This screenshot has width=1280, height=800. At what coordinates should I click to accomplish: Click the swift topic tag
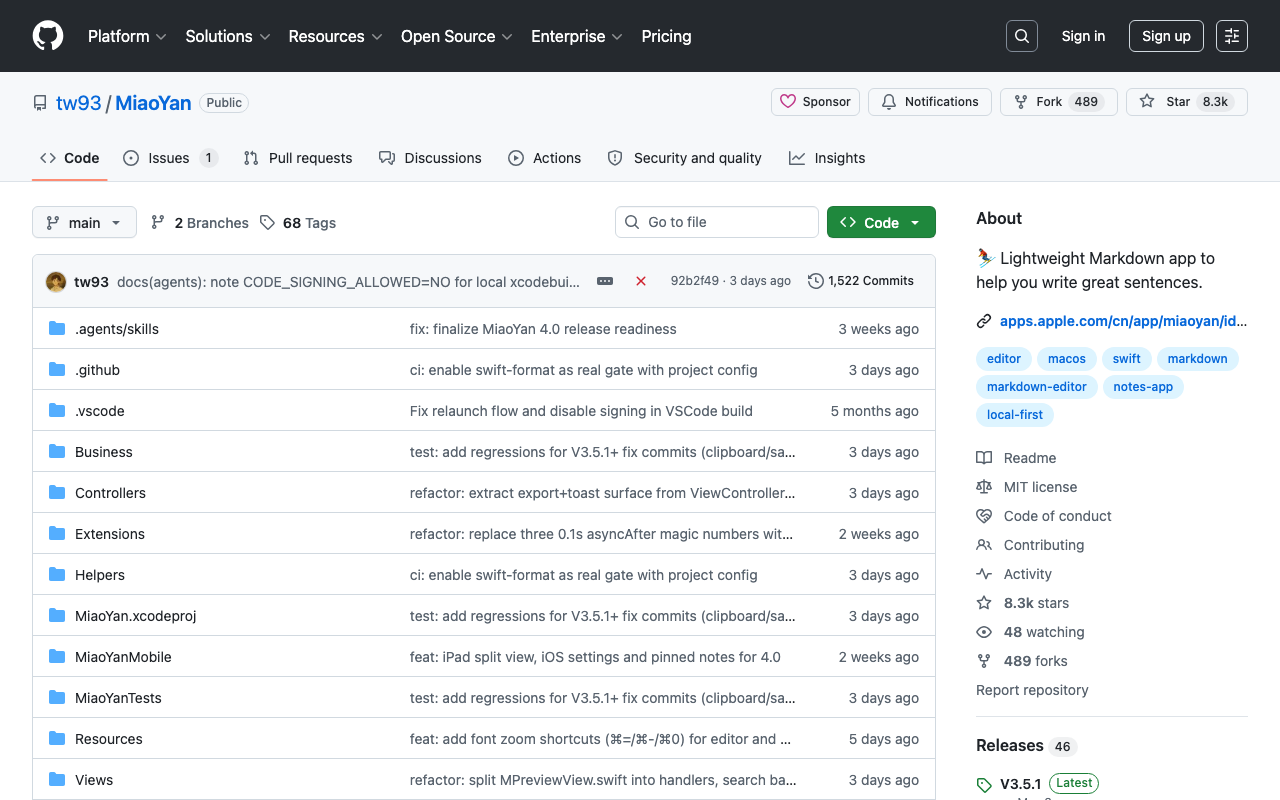click(x=1127, y=359)
